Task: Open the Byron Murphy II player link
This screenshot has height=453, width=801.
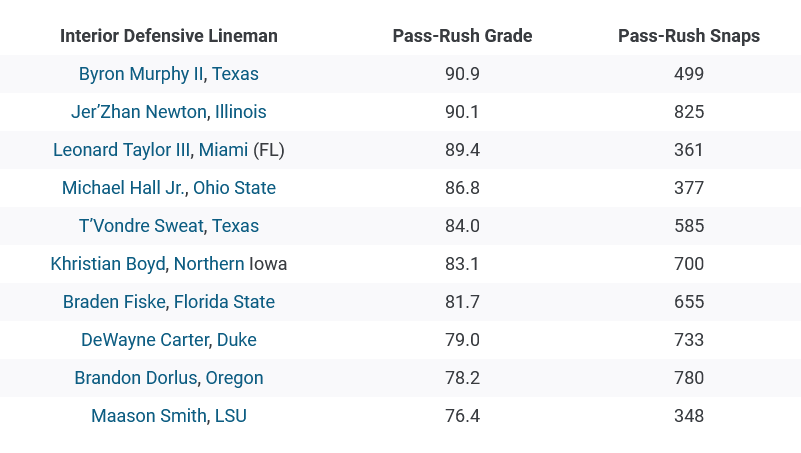Action: coord(141,74)
